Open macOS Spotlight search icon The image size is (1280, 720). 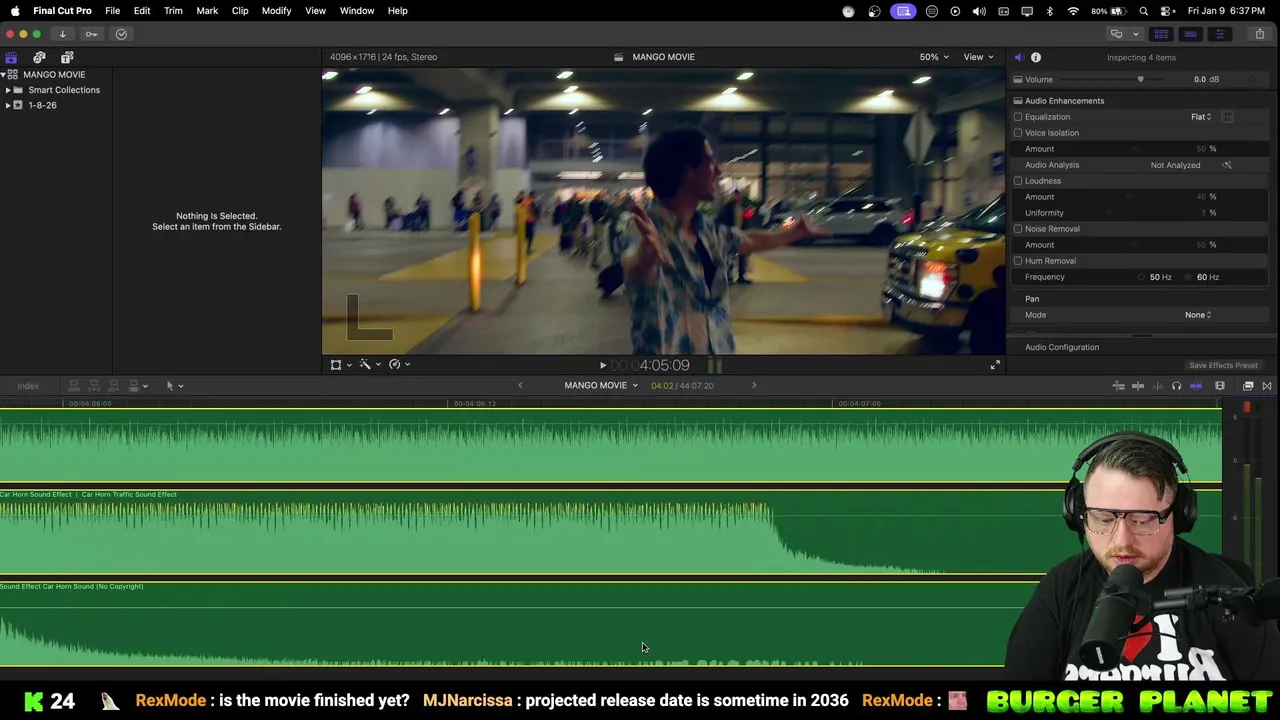pyautogui.click(x=1144, y=11)
